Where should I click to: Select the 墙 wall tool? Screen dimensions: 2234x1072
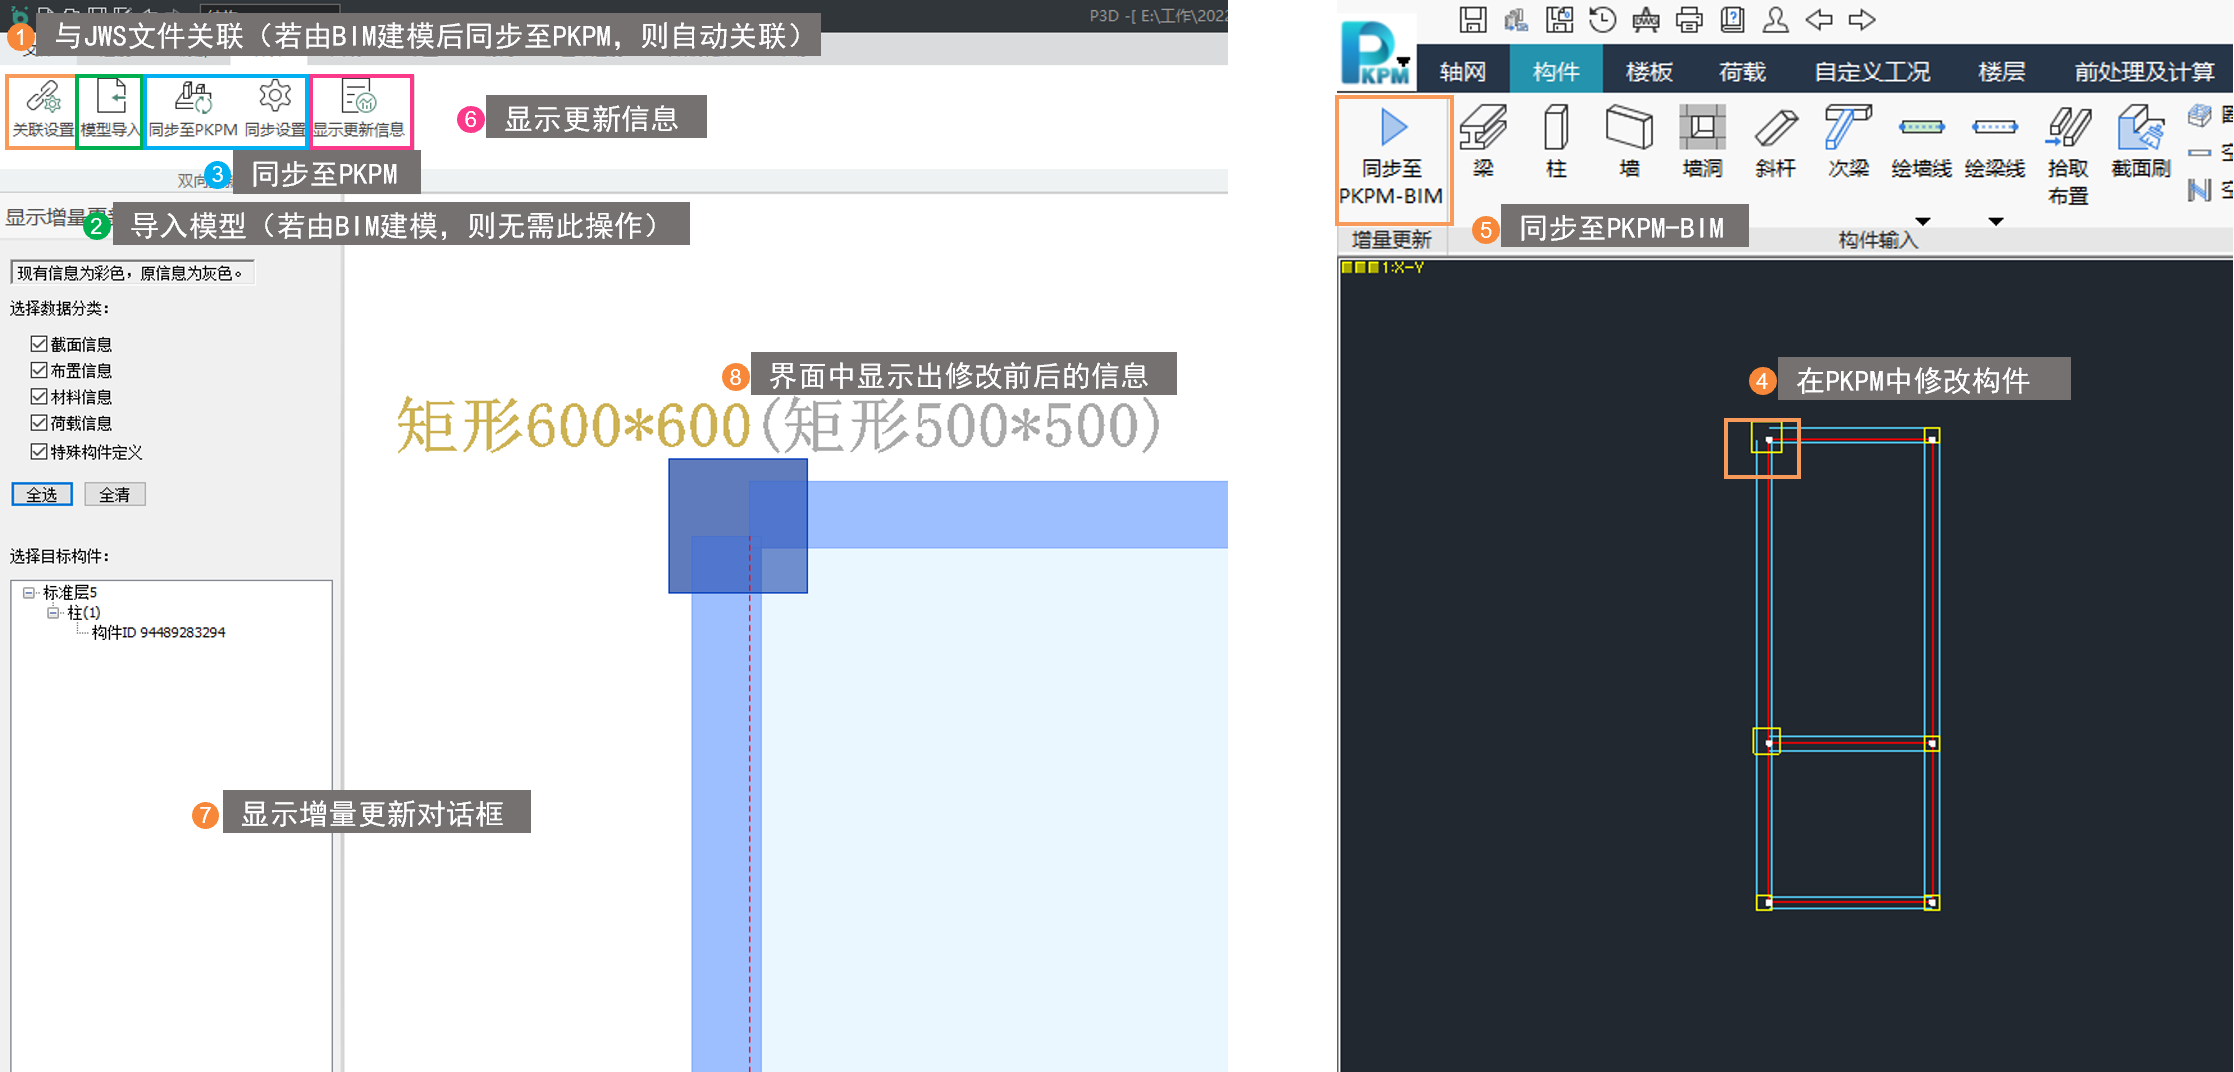point(1629,142)
